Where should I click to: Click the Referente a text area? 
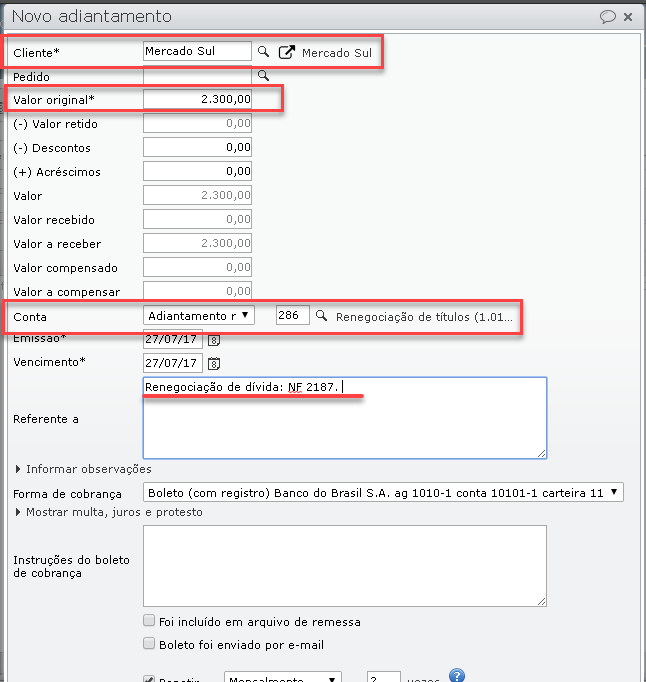(x=345, y=418)
